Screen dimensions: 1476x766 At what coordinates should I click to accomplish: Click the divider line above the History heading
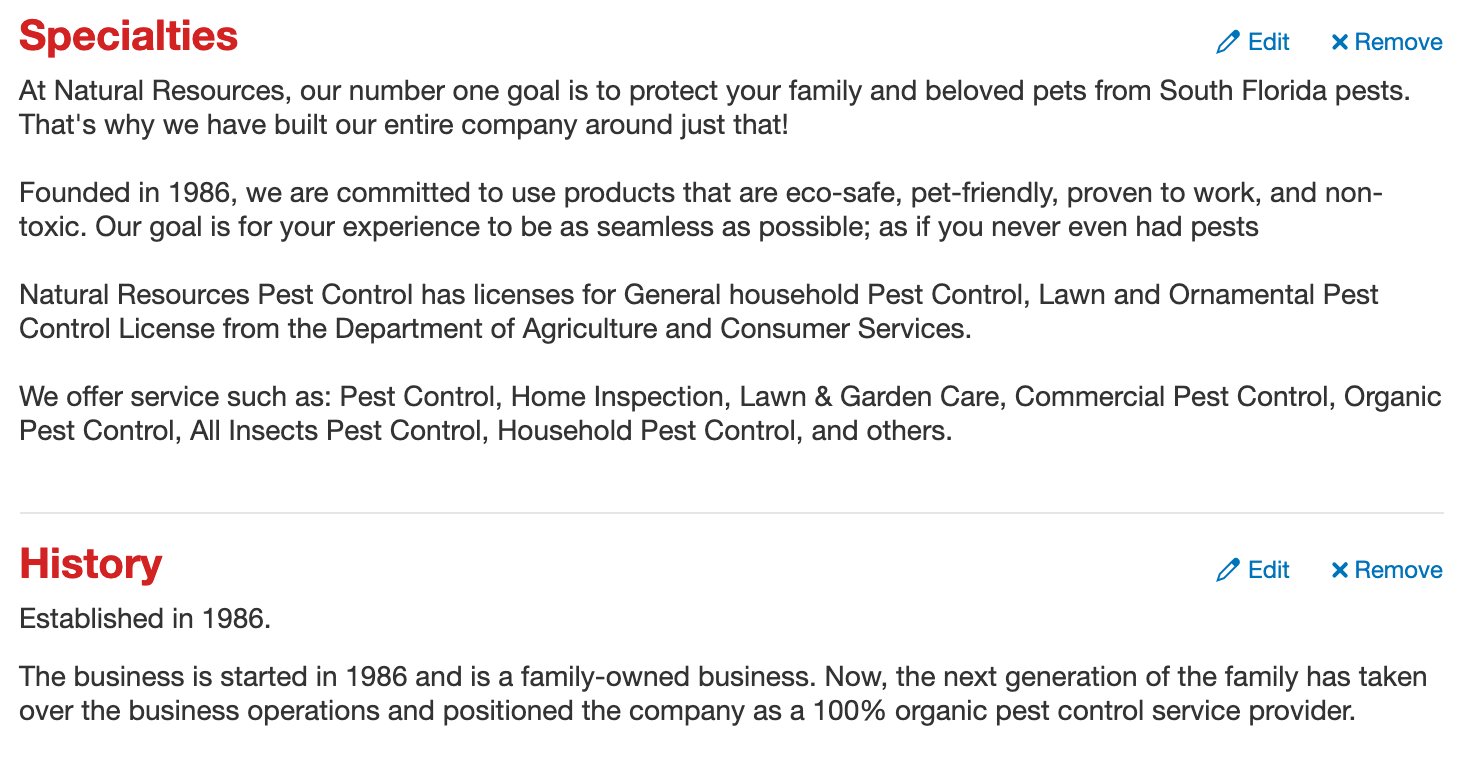tap(731, 513)
